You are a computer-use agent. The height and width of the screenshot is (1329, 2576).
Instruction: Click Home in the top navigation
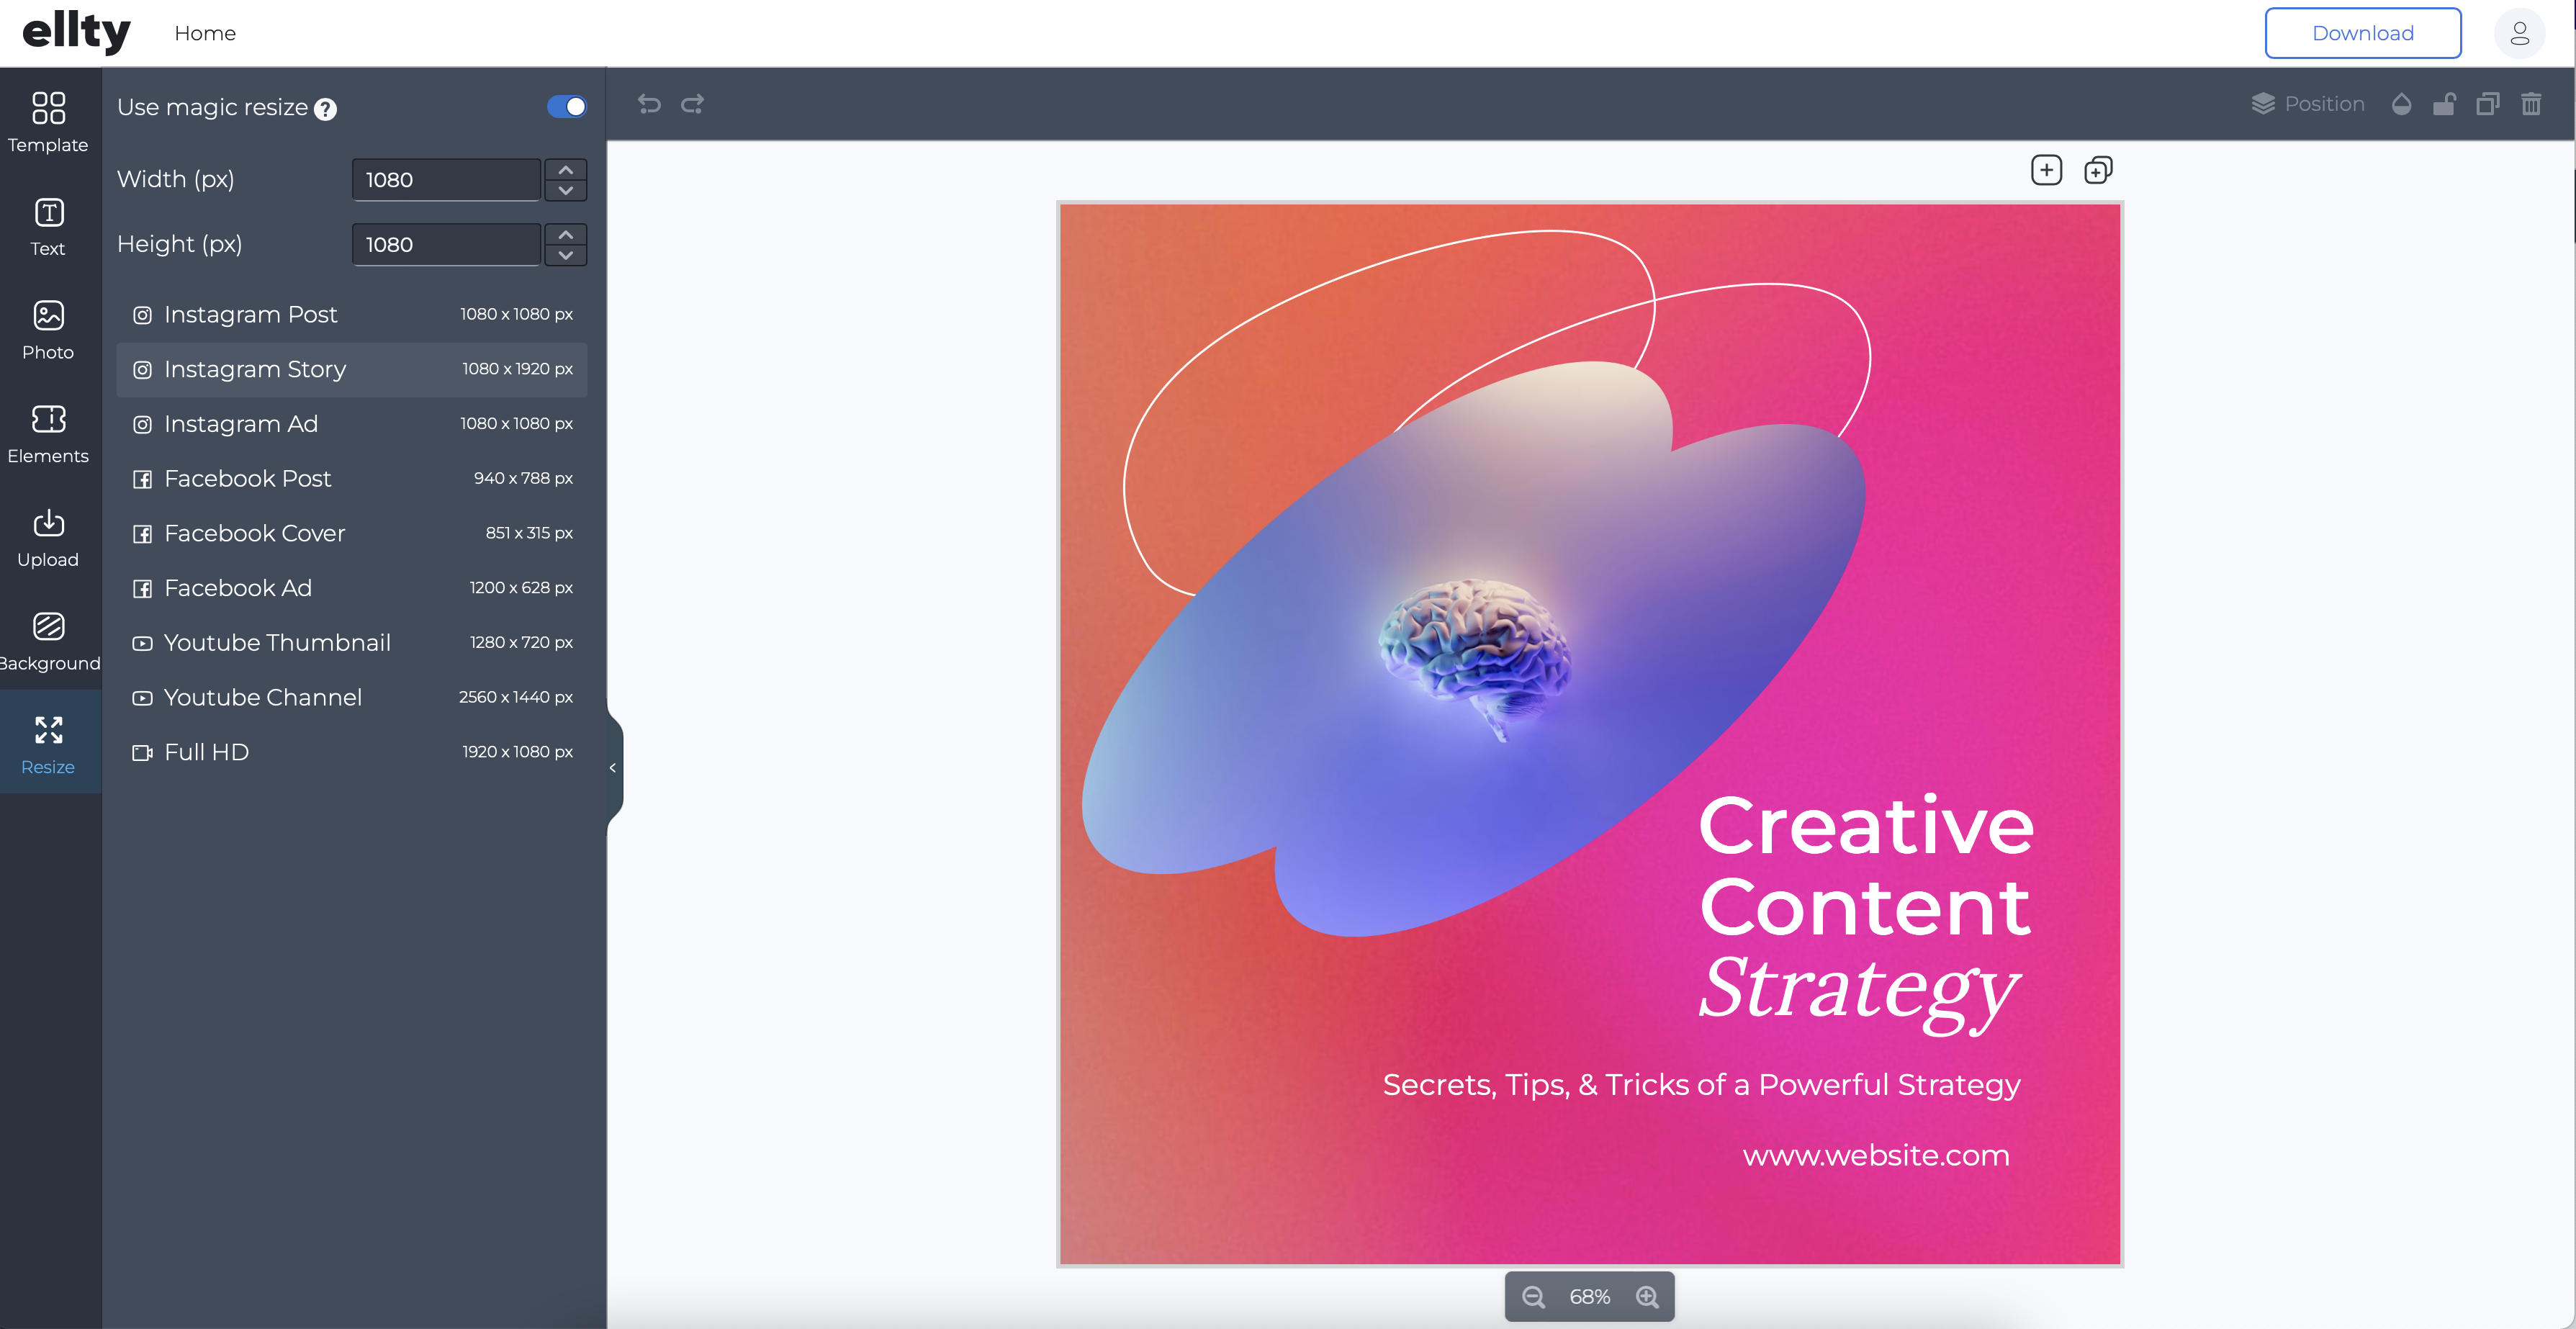pyautogui.click(x=205, y=33)
